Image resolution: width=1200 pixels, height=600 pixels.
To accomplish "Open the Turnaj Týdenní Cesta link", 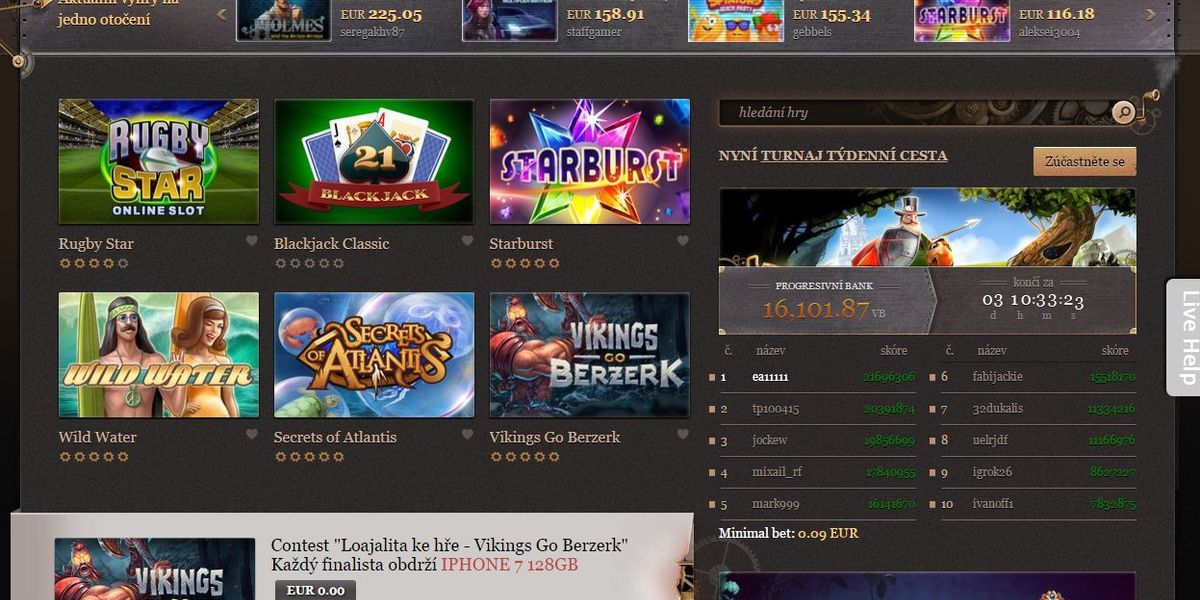I will point(854,156).
